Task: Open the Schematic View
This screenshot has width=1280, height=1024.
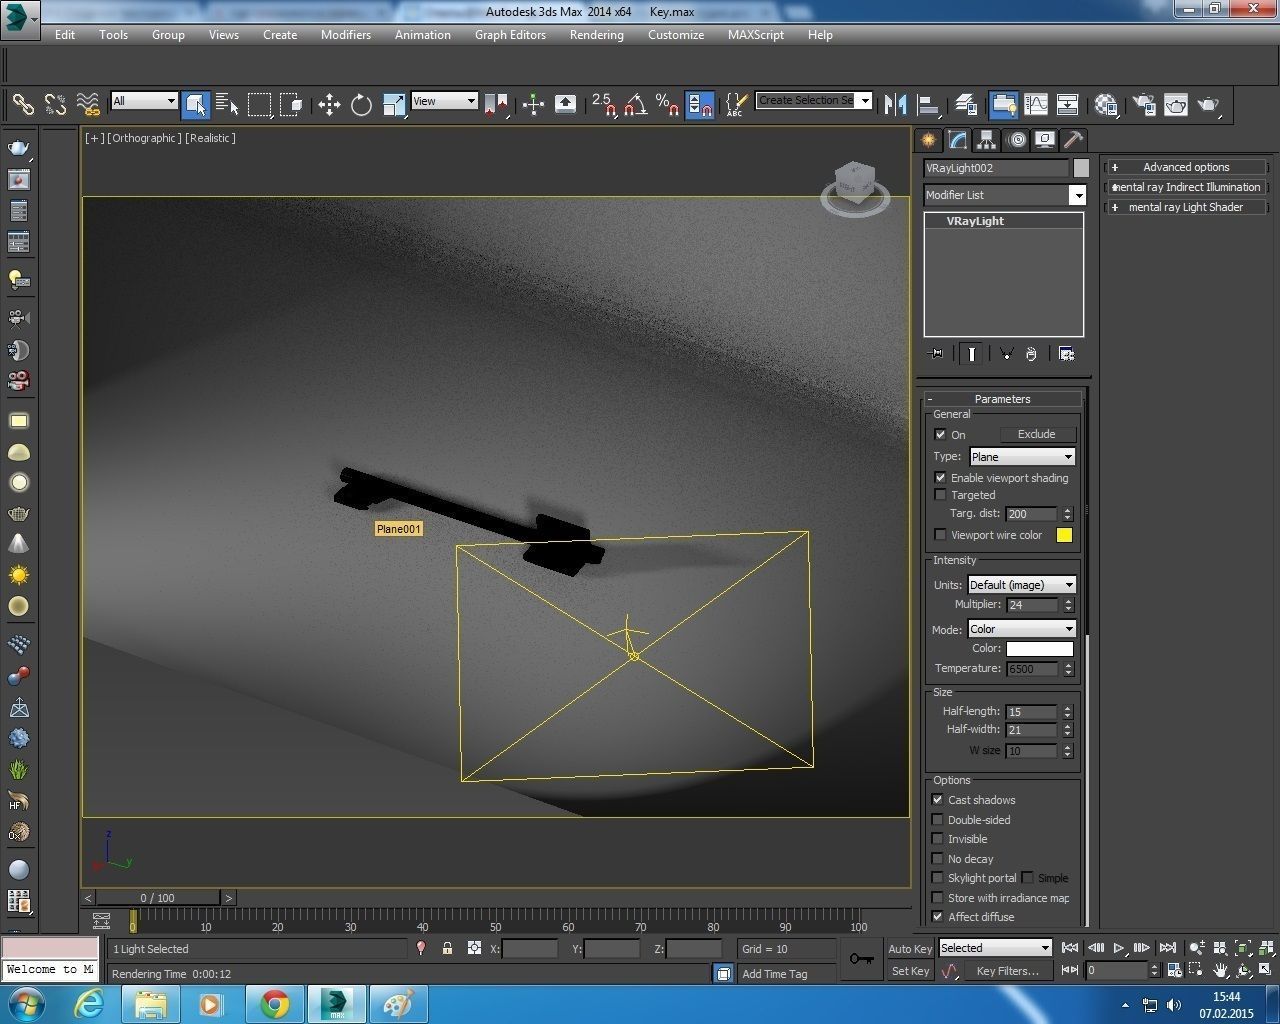Action: tap(1068, 104)
